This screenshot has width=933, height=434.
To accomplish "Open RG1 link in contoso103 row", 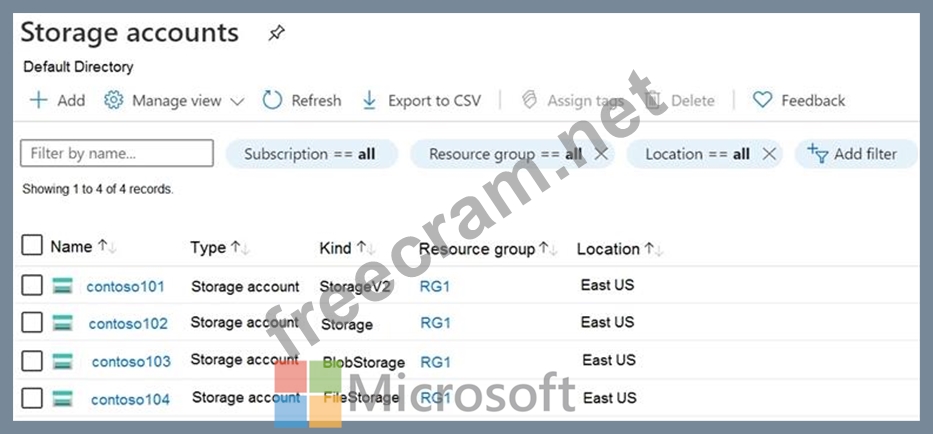I will pyautogui.click(x=436, y=362).
